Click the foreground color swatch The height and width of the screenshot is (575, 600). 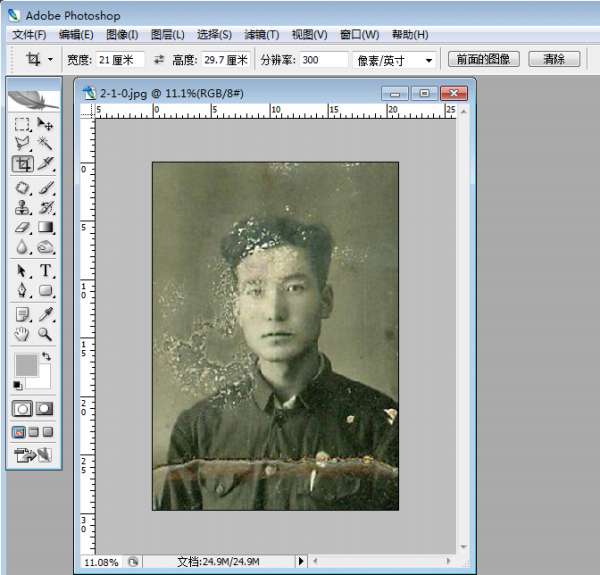click(26, 363)
